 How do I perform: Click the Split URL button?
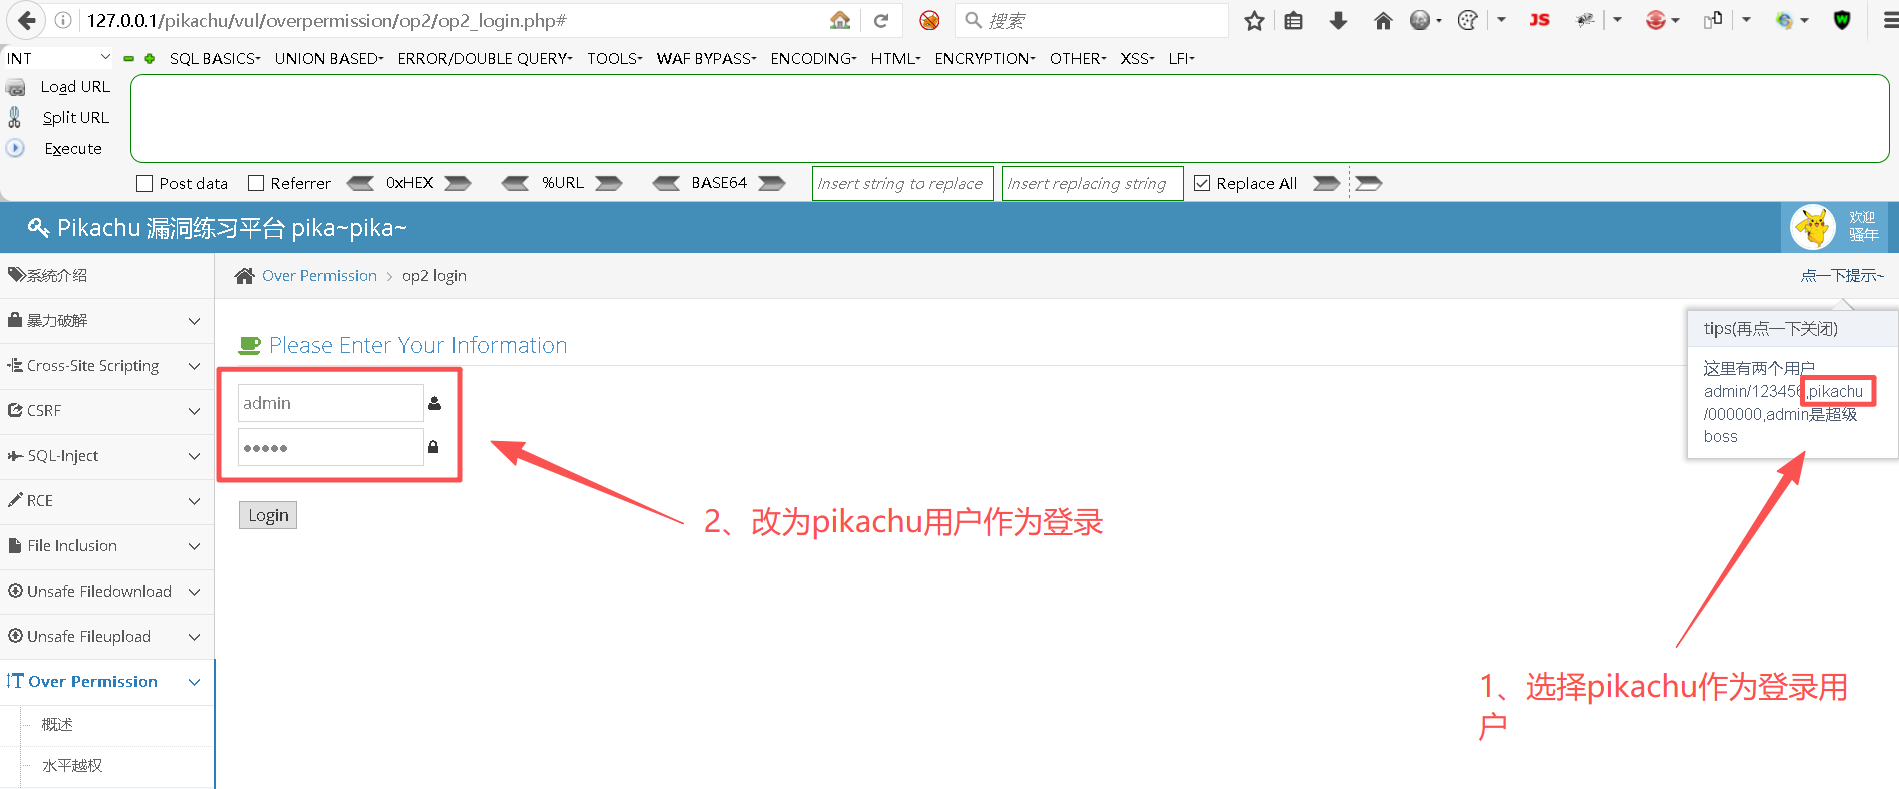pyautogui.click(x=75, y=117)
